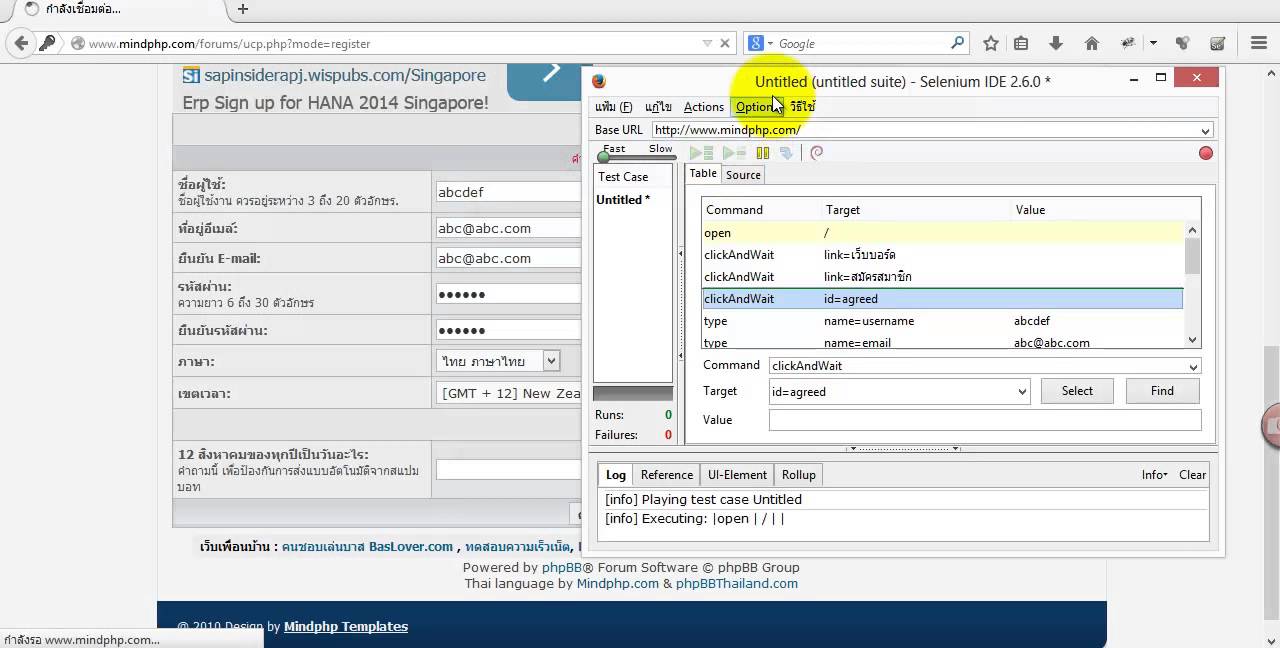
Task: Clear the log with the Clear button
Action: tap(1192, 475)
